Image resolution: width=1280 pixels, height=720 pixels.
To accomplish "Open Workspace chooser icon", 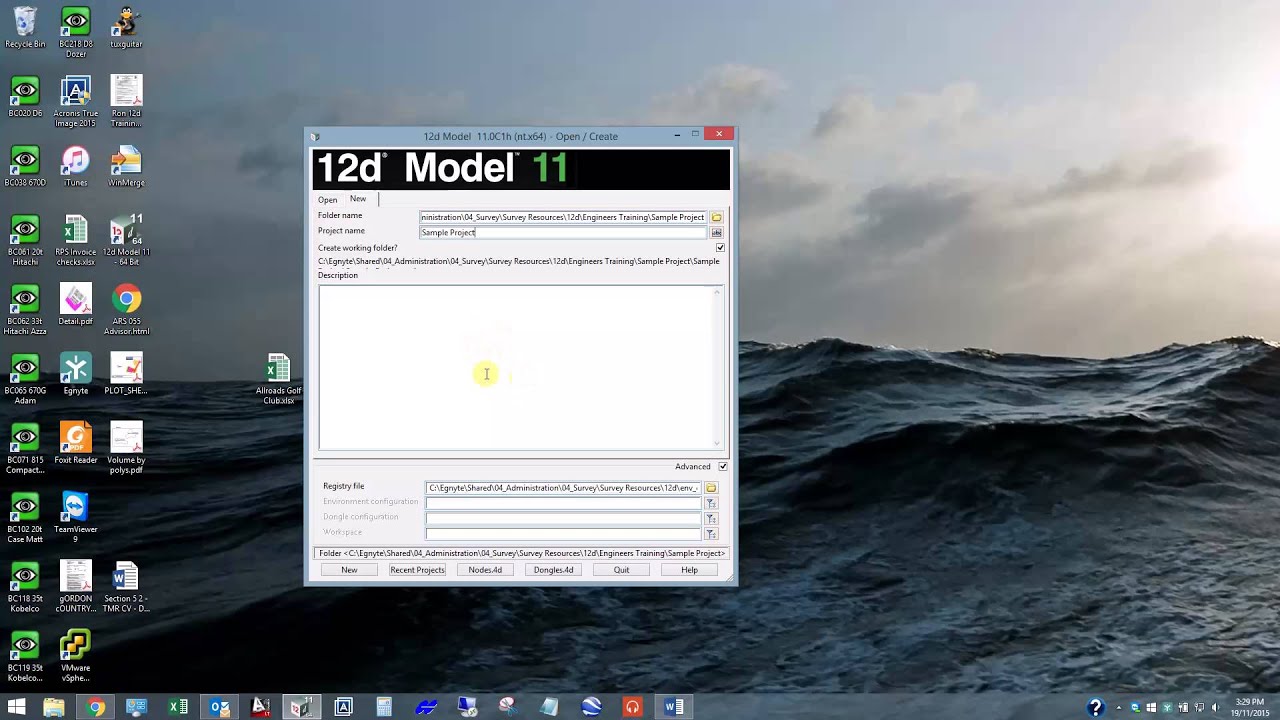I will [711, 534].
